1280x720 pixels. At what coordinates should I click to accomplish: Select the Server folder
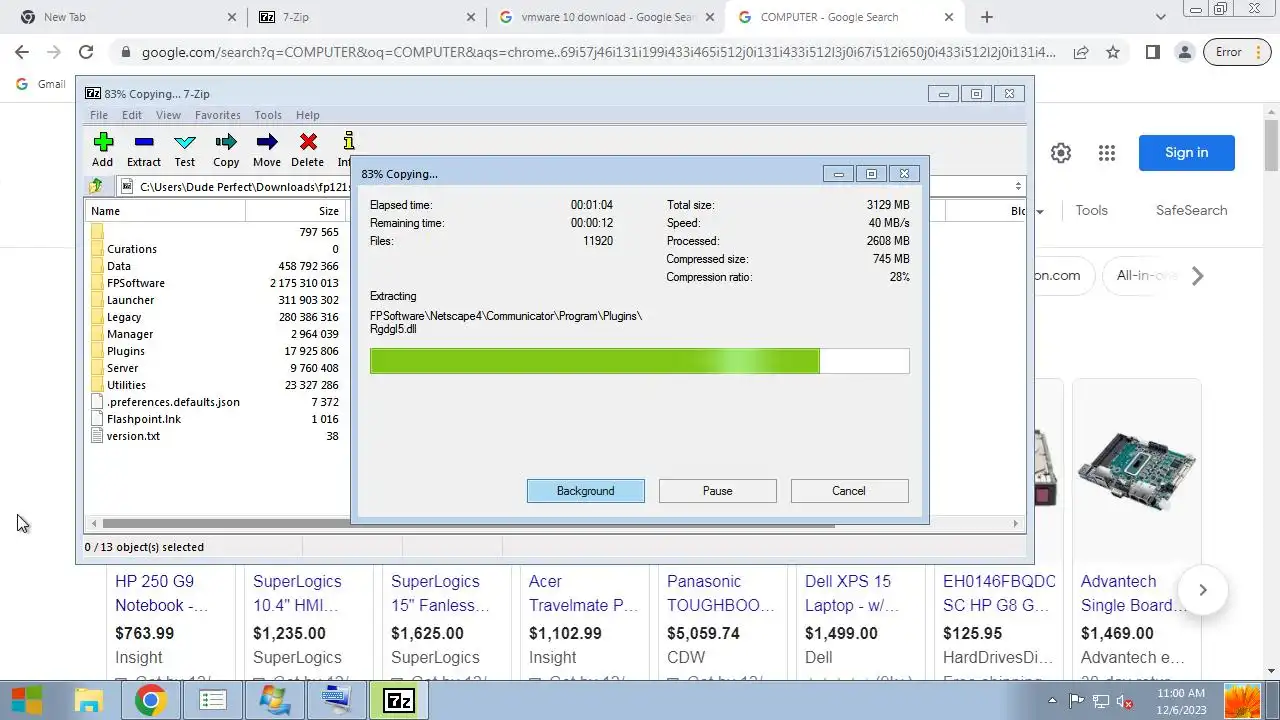tap(123, 368)
